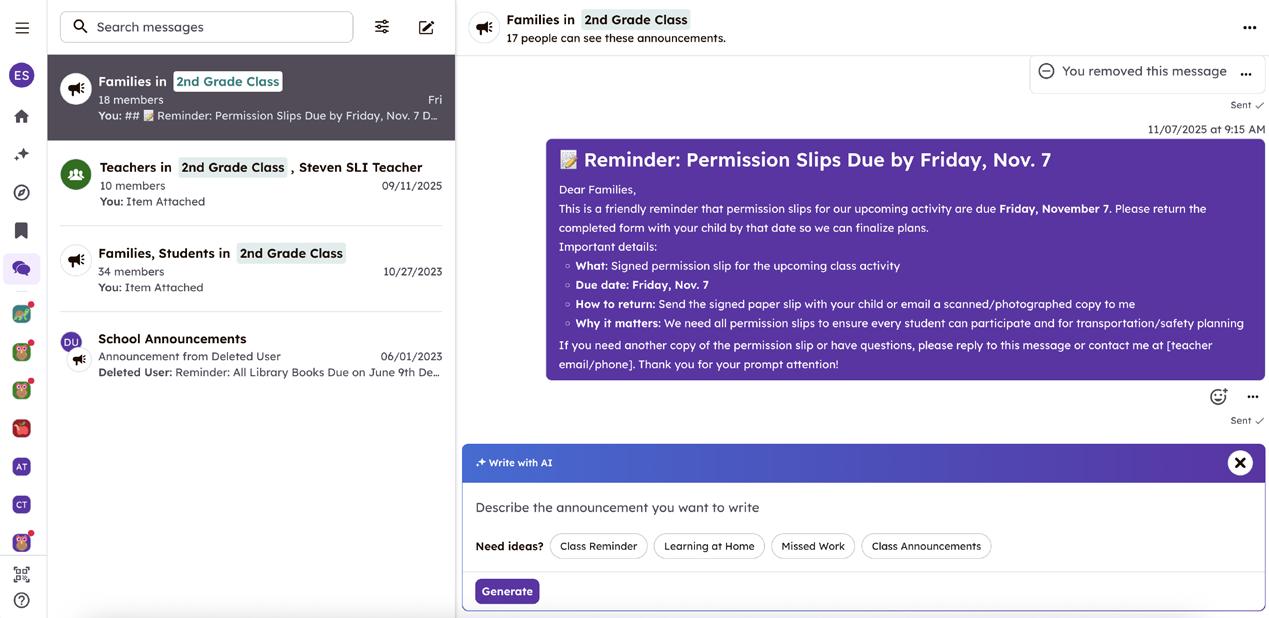Open the help question mark icon
This screenshot has width=1269, height=618.
tap(22, 600)
